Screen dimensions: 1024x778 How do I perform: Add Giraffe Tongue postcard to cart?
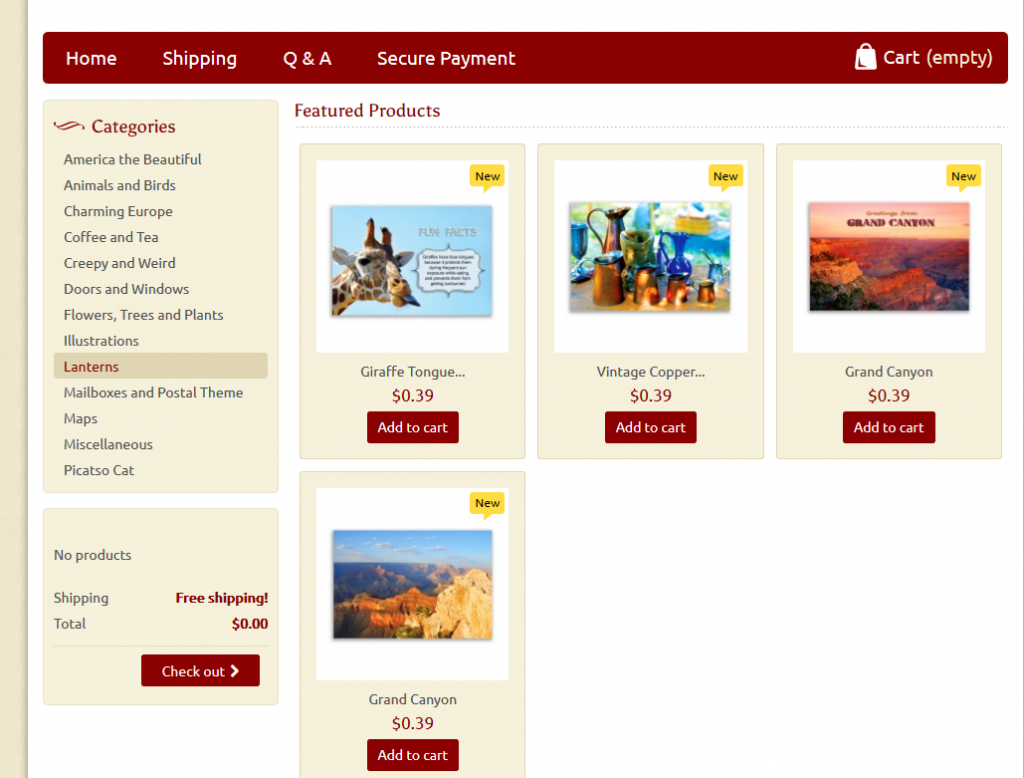point(413,427)
